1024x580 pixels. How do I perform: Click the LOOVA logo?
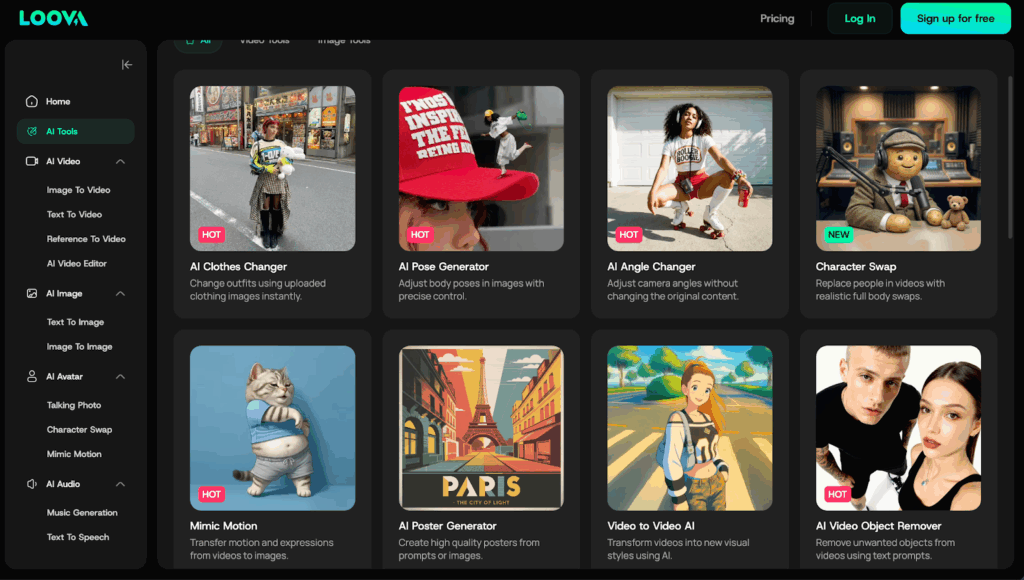click(53, 18)
